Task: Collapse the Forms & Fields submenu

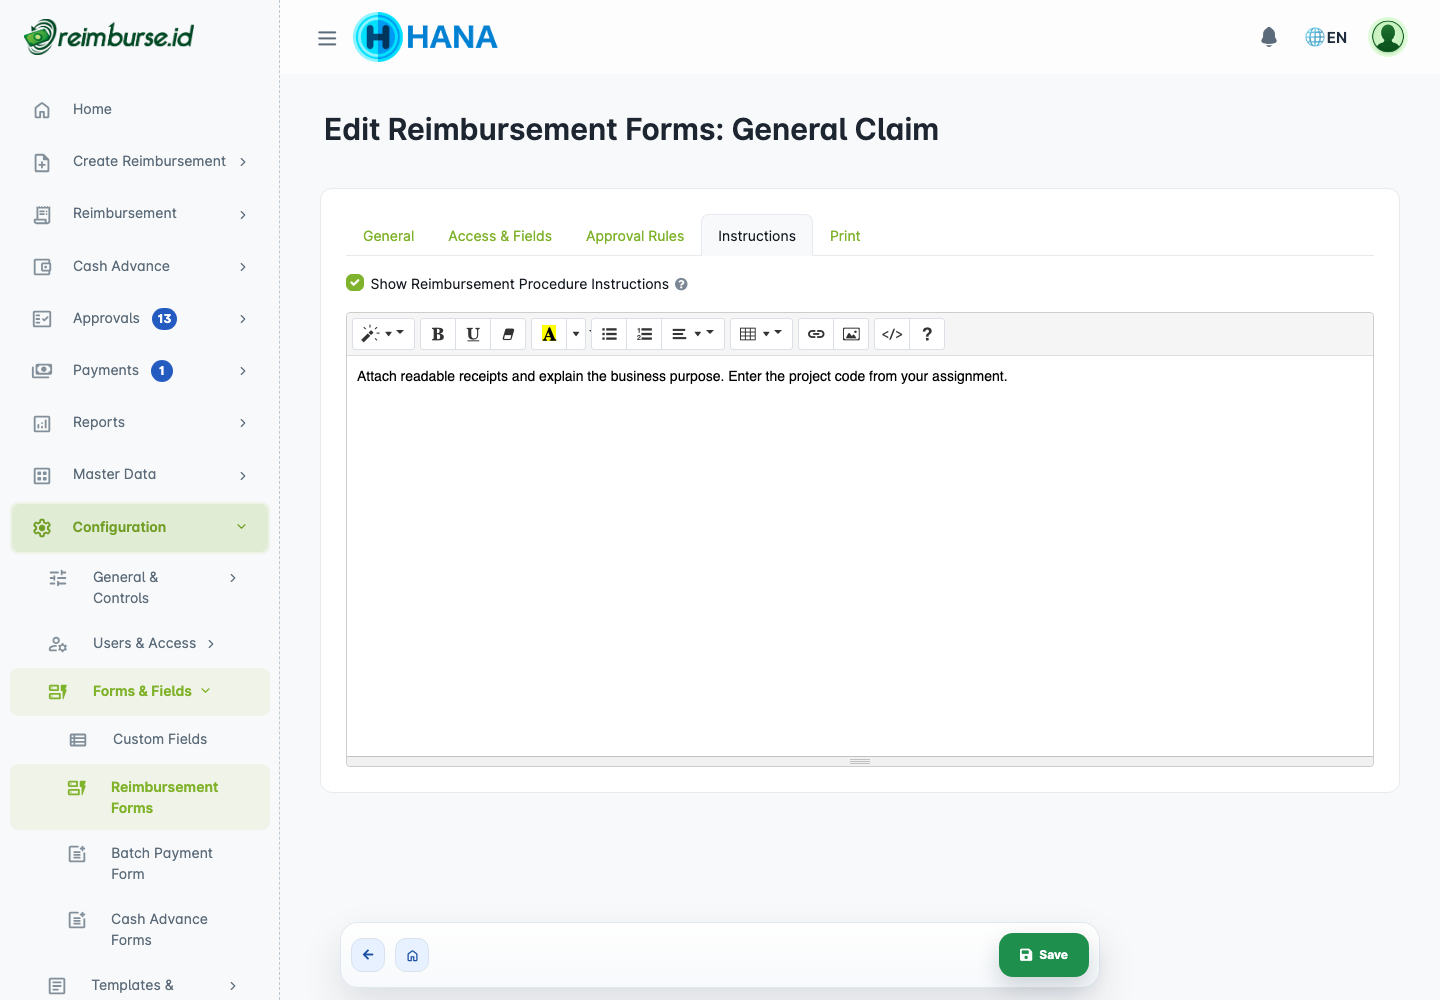Action: pyautogui.click(x=140, y=691)
